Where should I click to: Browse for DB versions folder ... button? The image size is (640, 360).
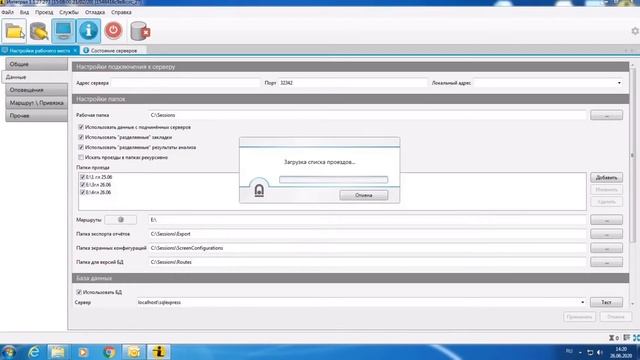point(607,262)
